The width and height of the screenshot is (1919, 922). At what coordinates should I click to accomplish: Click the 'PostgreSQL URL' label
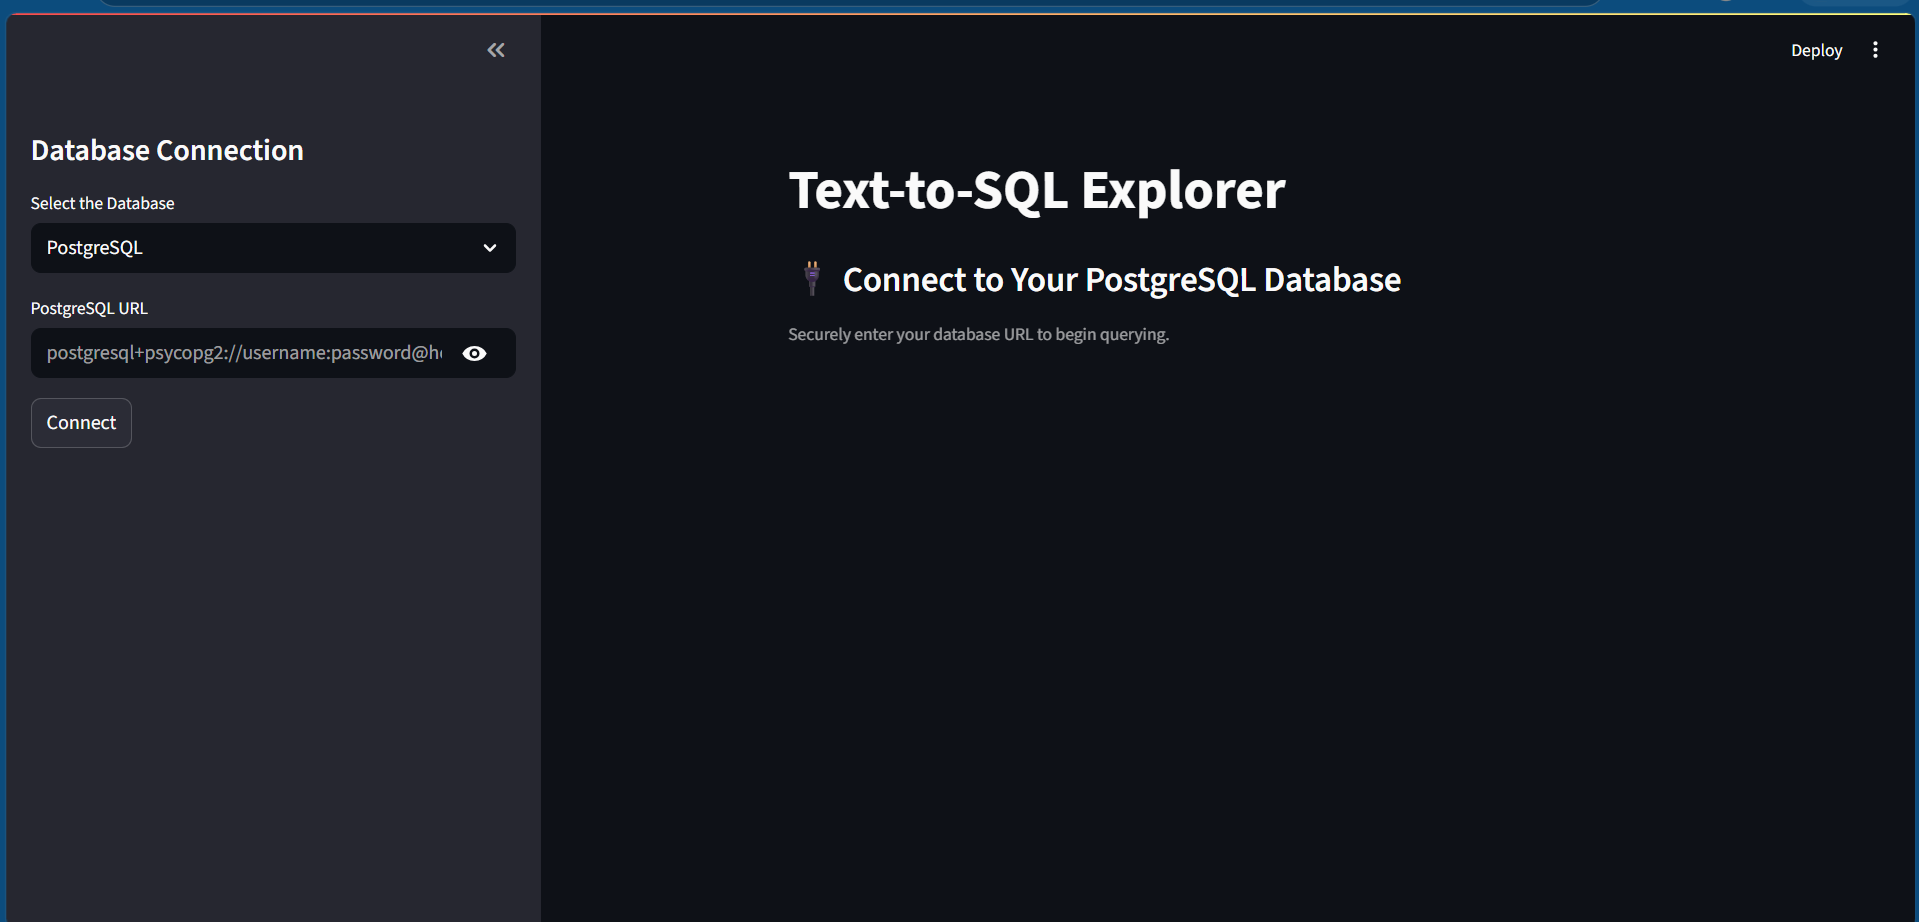pos(89,308)
